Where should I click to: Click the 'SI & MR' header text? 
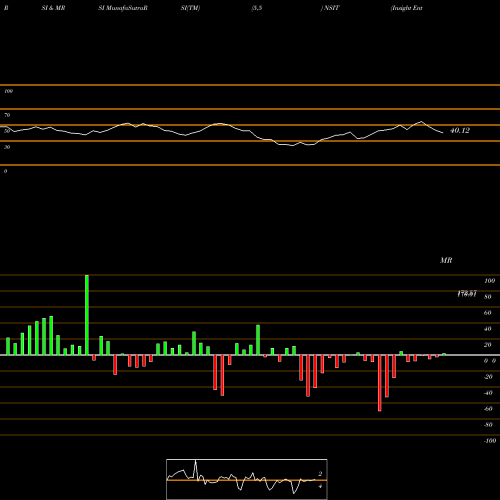[x=53, y=8]
